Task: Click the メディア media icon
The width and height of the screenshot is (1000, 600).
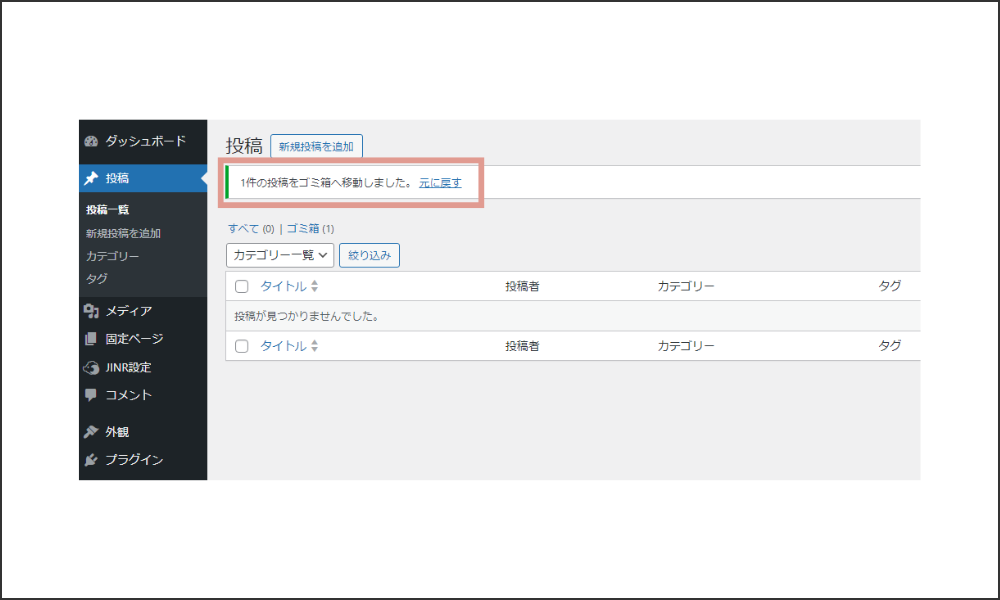Action: [x=91, y=311]
